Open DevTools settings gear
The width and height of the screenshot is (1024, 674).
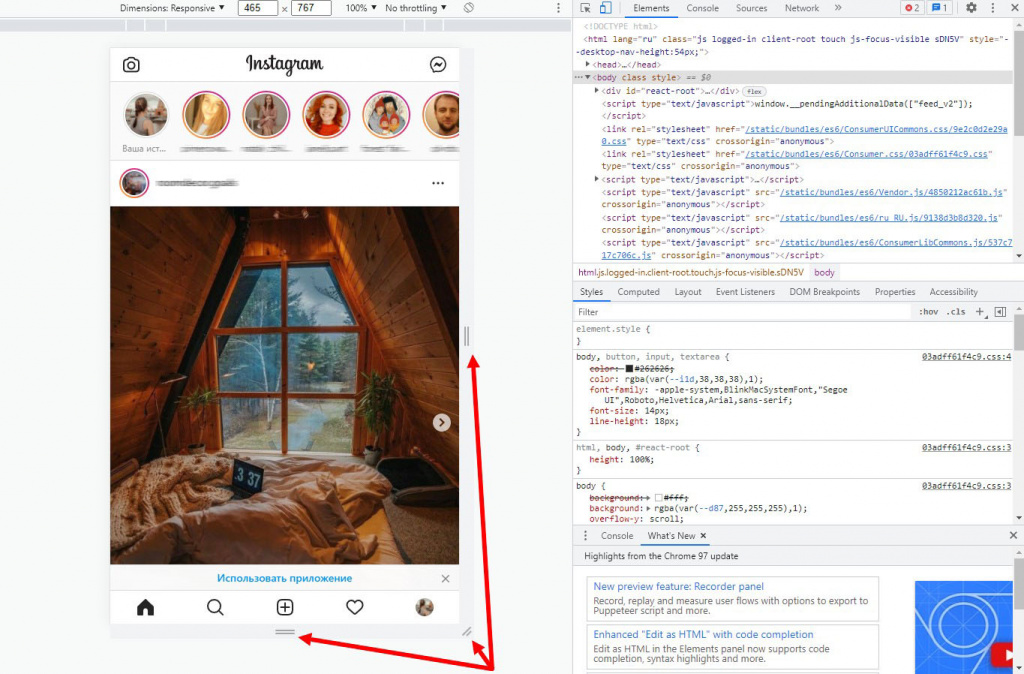(x=971, y=8)
